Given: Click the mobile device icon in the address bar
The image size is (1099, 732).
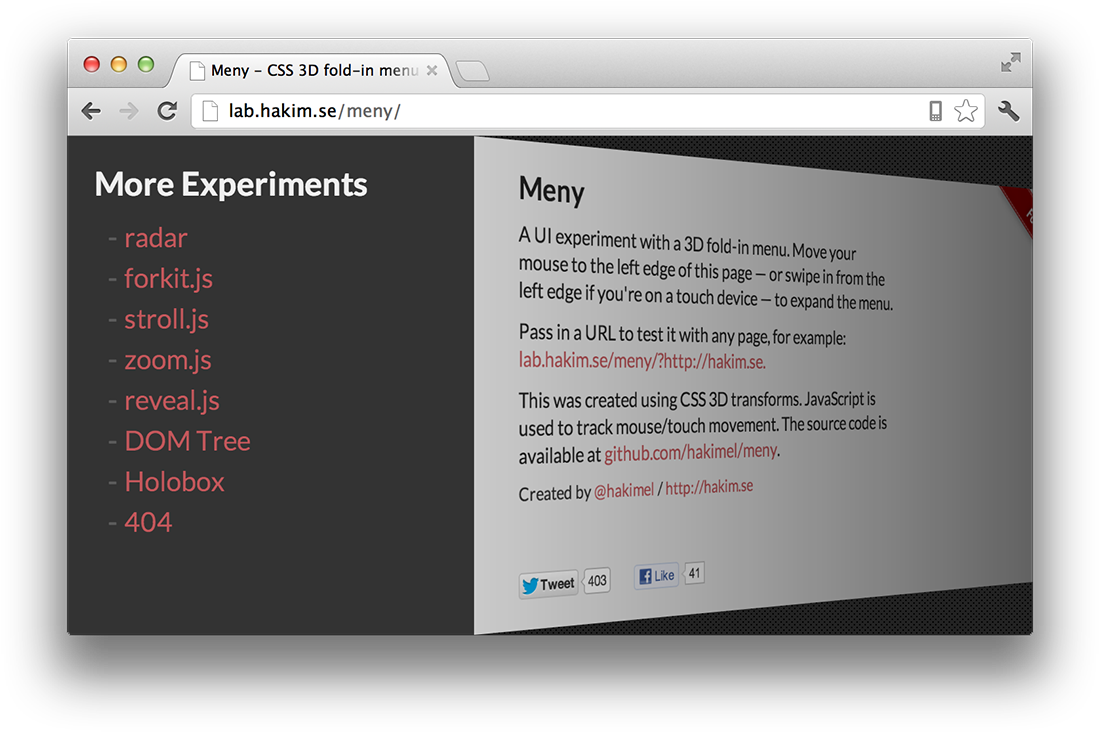Looking at the screenshot, I should pos(934,111).
